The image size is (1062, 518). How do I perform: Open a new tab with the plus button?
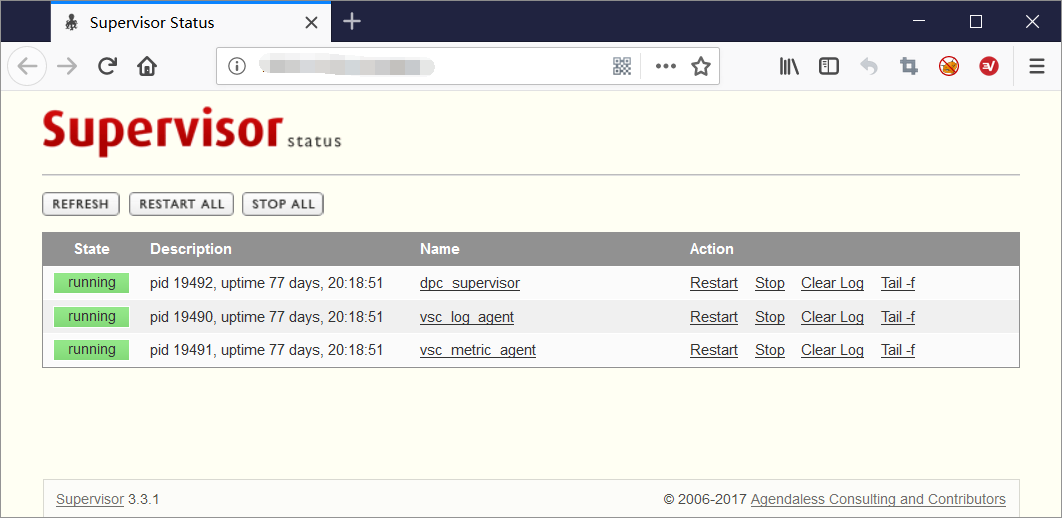(x=352, y=22)
